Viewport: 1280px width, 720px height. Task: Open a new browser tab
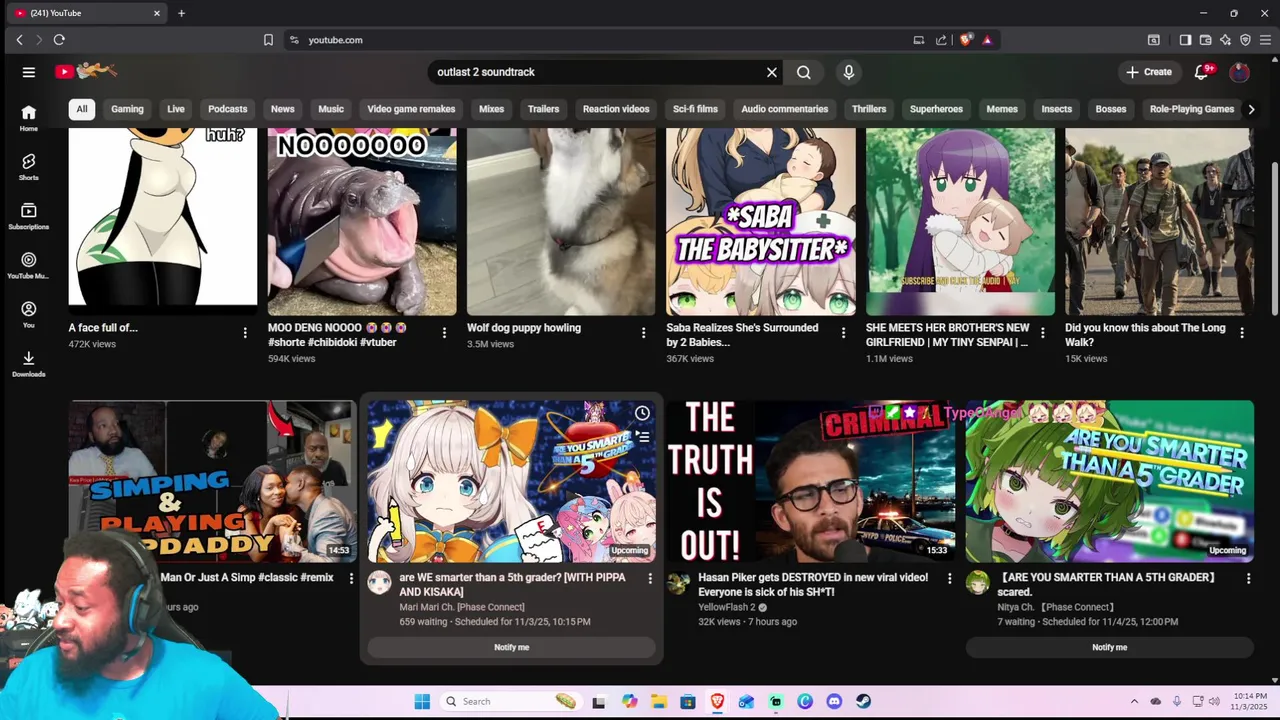181,13
